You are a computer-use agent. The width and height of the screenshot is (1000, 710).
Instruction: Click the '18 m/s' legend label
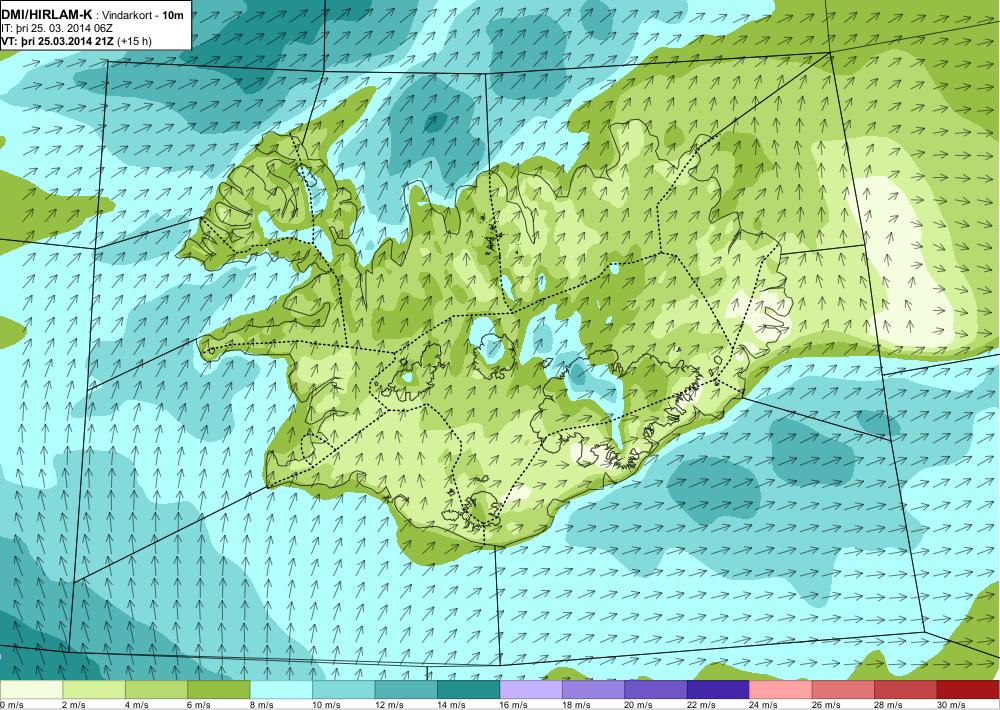coord(577,704)
